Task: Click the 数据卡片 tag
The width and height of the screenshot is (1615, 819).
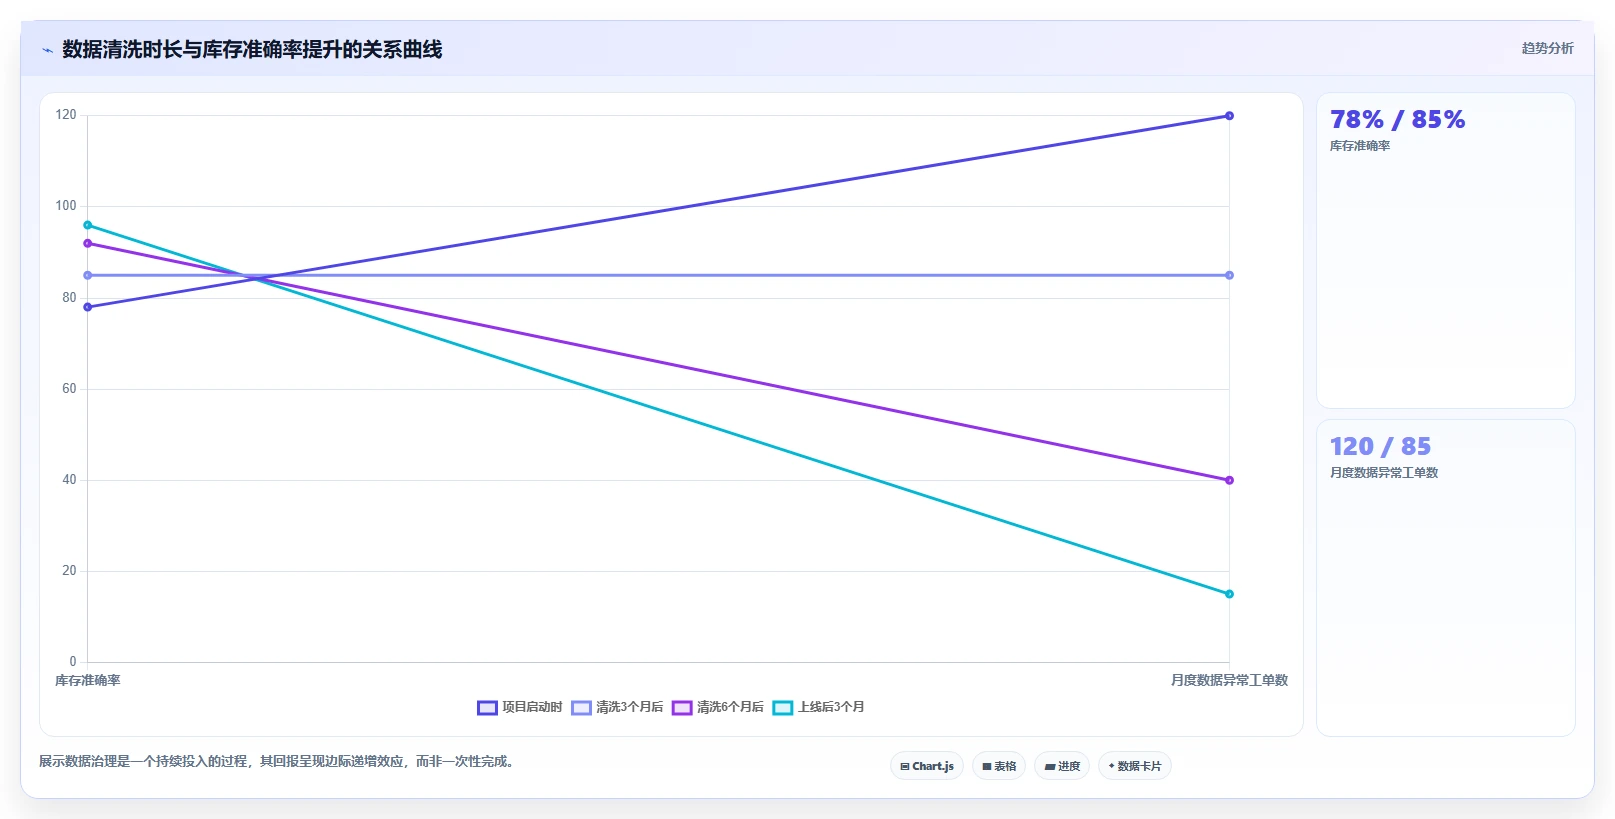Action: tap(1135, 766)
